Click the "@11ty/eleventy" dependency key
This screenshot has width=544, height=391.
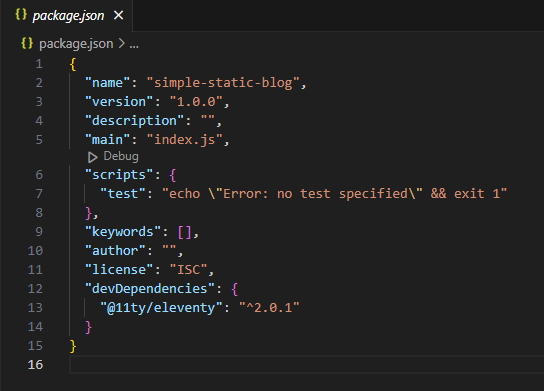161,308
